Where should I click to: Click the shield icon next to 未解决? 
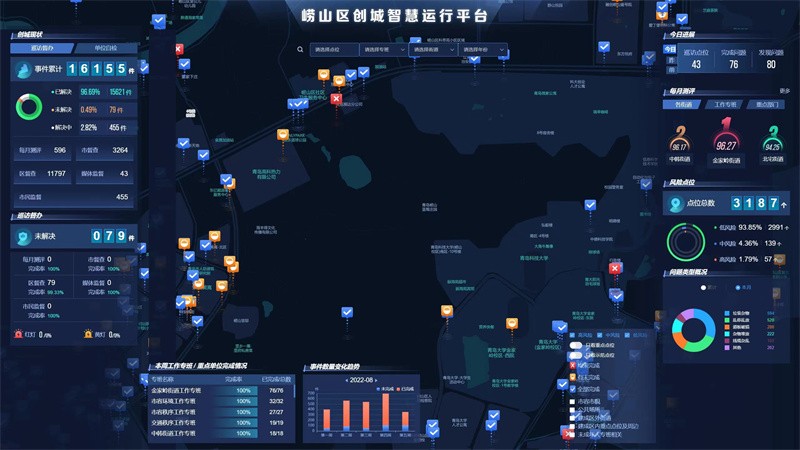24,236
